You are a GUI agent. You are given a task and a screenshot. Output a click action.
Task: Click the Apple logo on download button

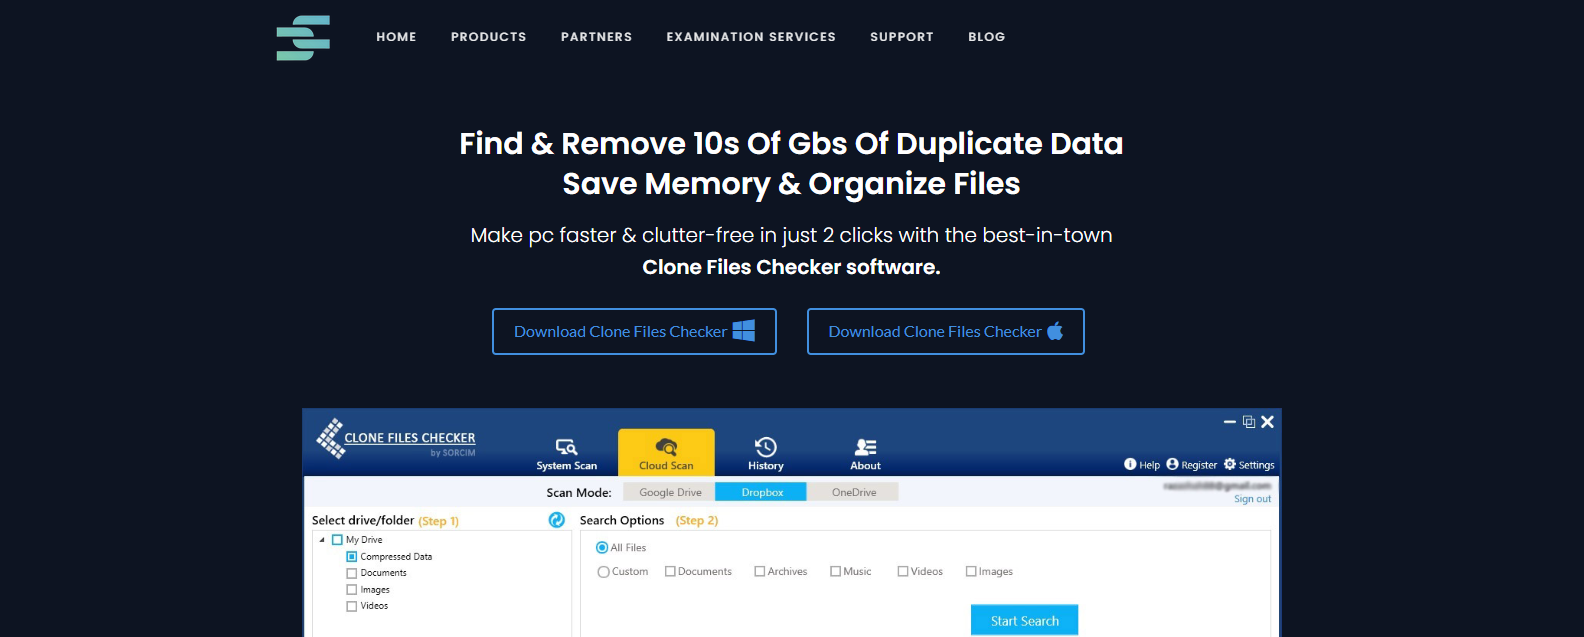point(1055,331)
